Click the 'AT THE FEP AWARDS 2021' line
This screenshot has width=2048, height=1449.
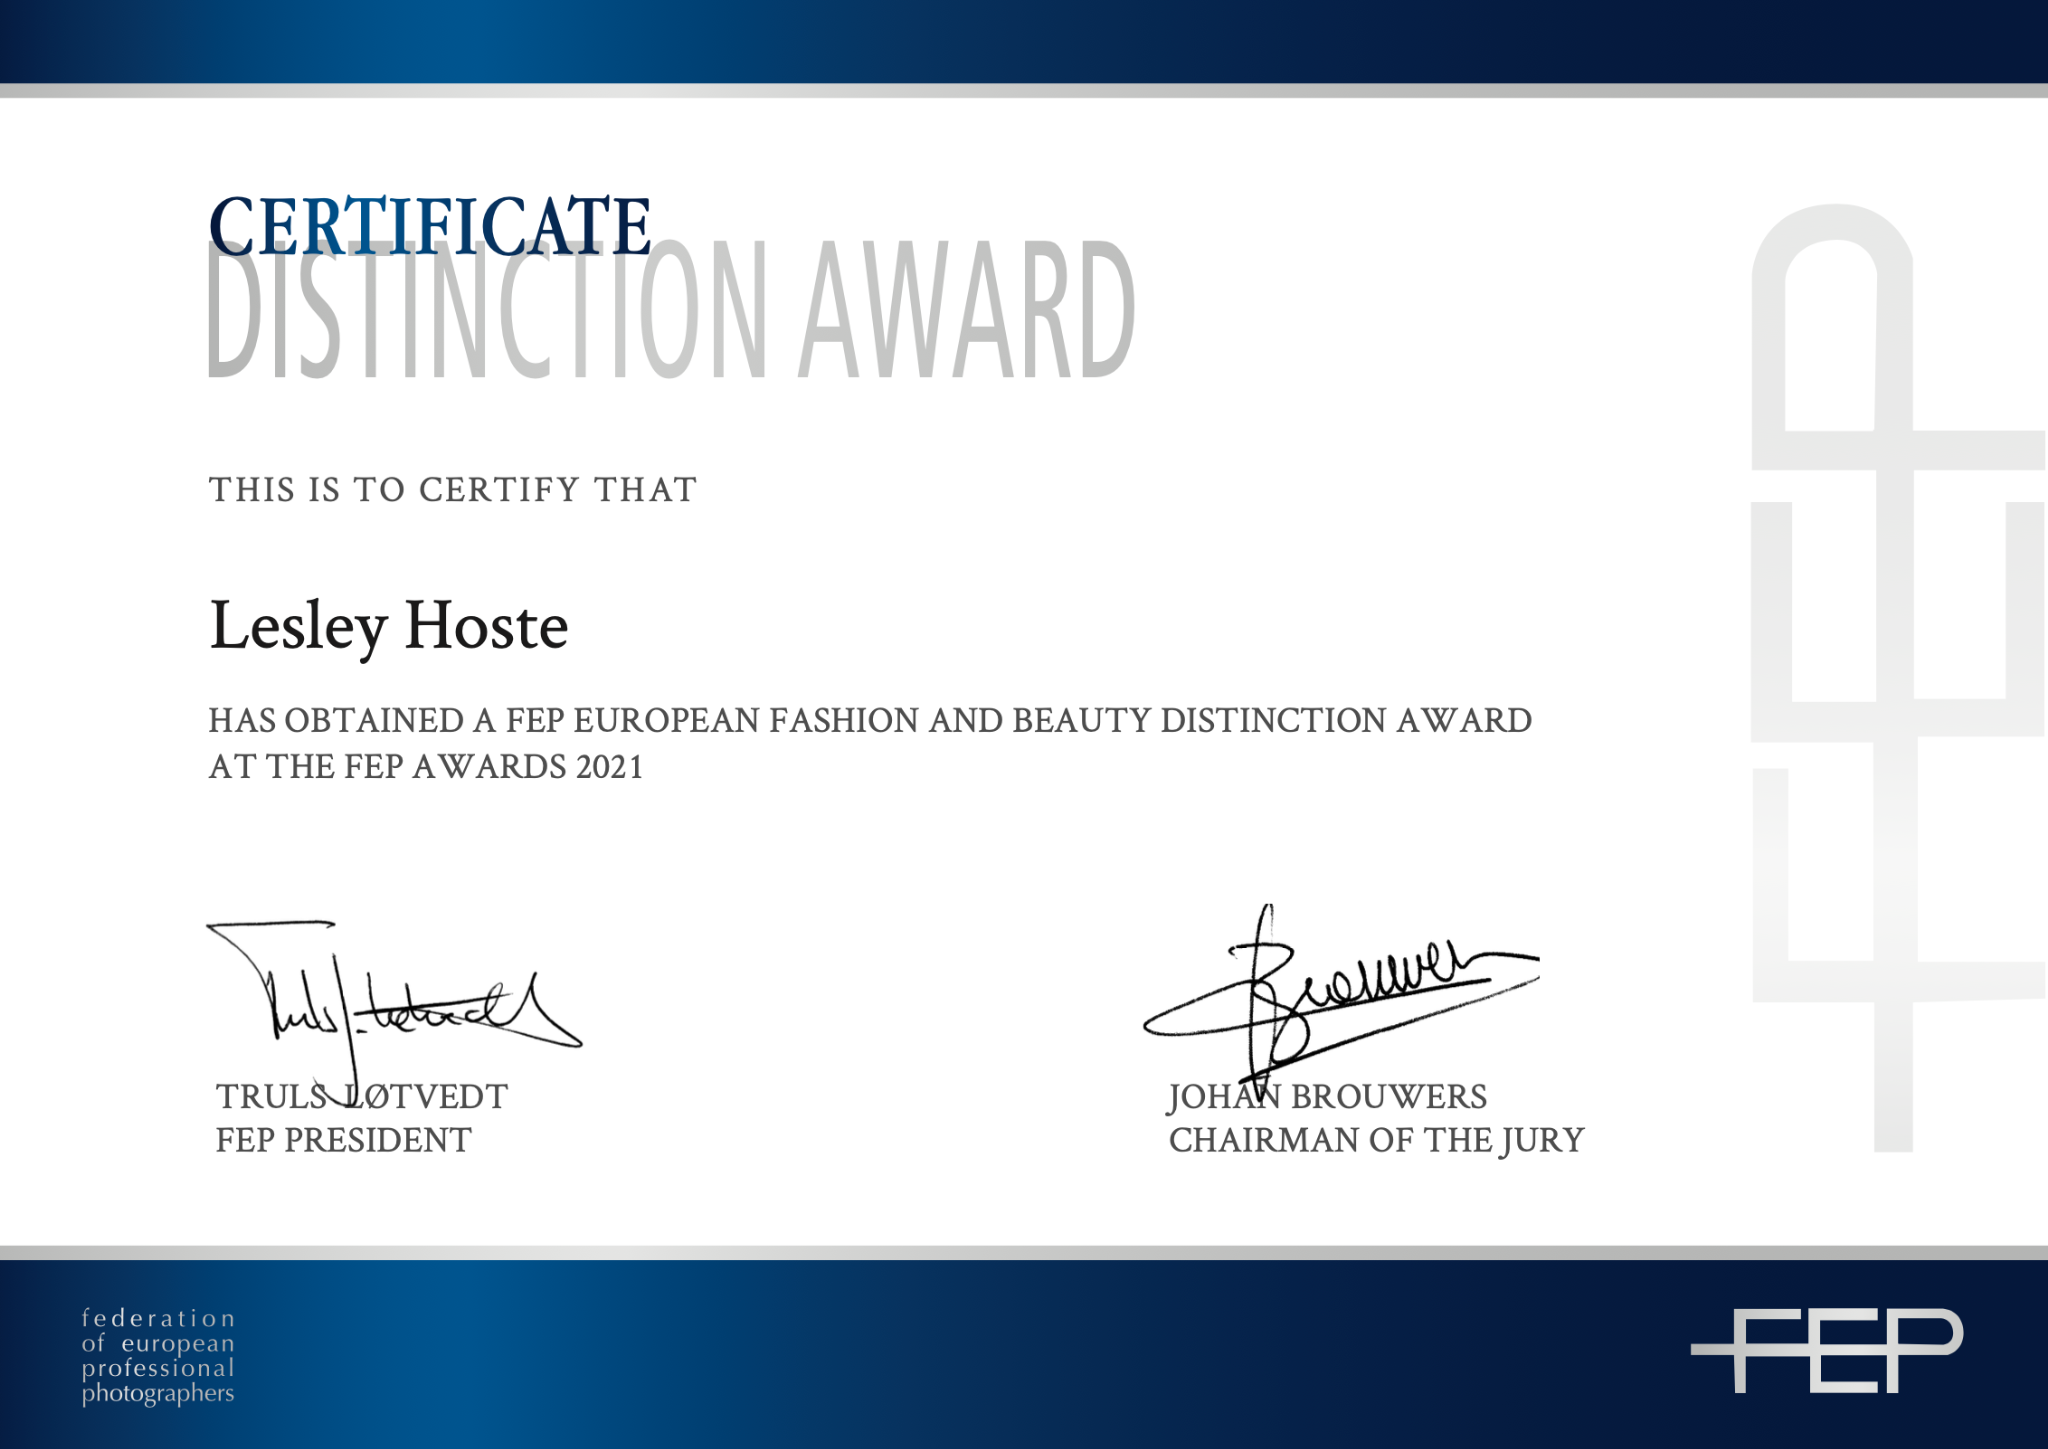(x=426, y=767)
